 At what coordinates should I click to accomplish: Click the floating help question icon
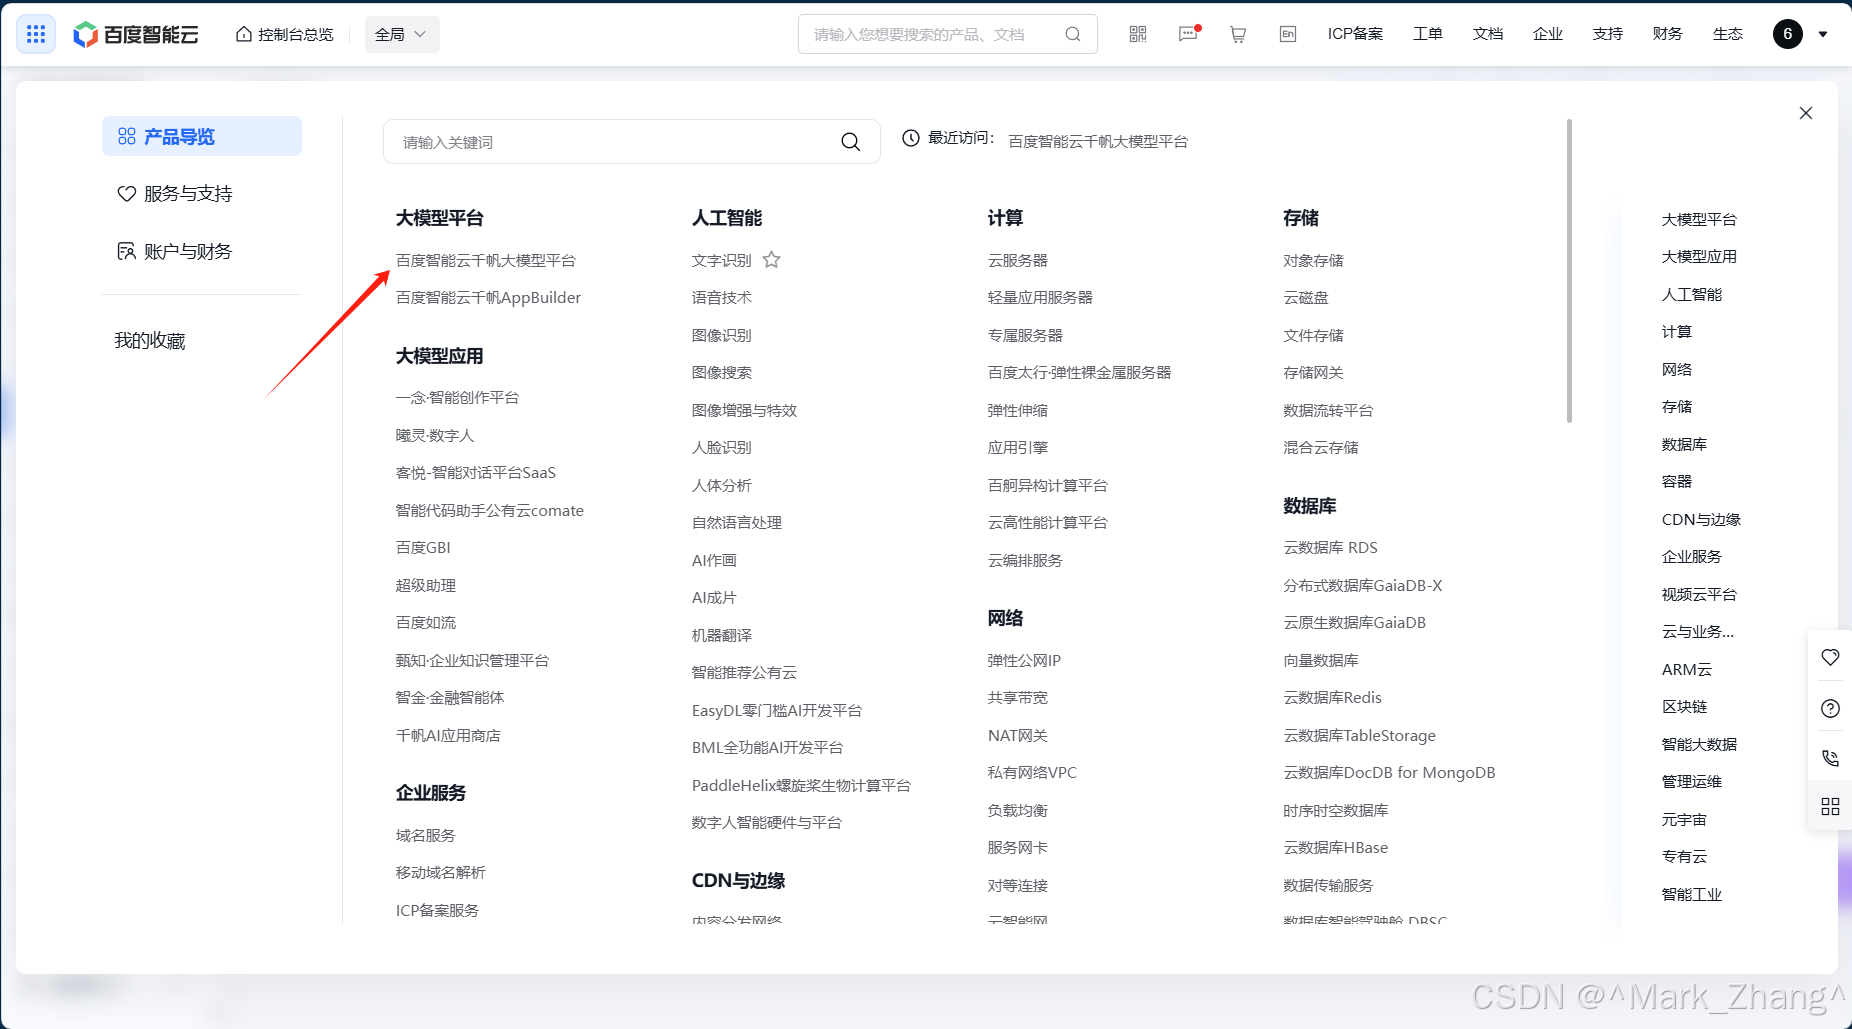click(x=1830, y=709)
